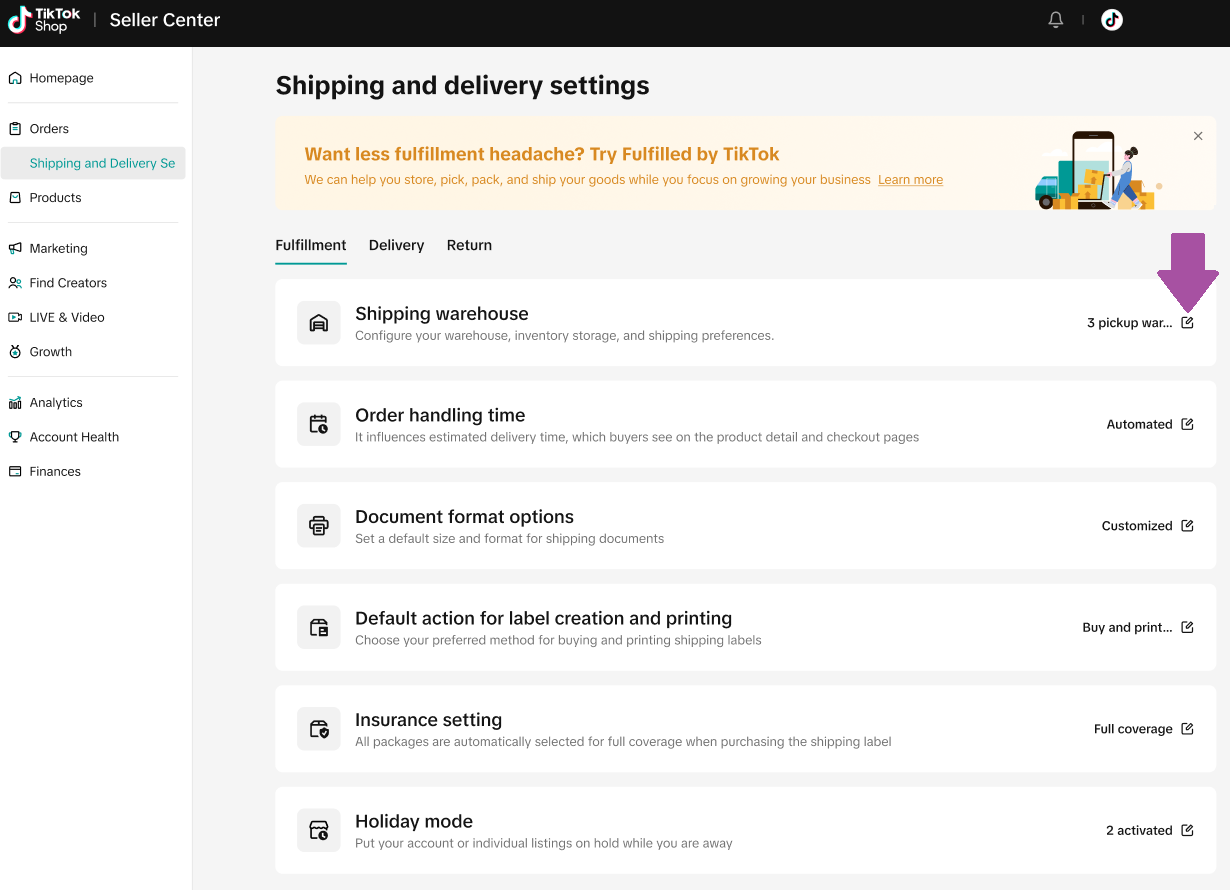Follow the Learn more link
This screenshot has width=1230, height=890.
click(x=910, y=180)
